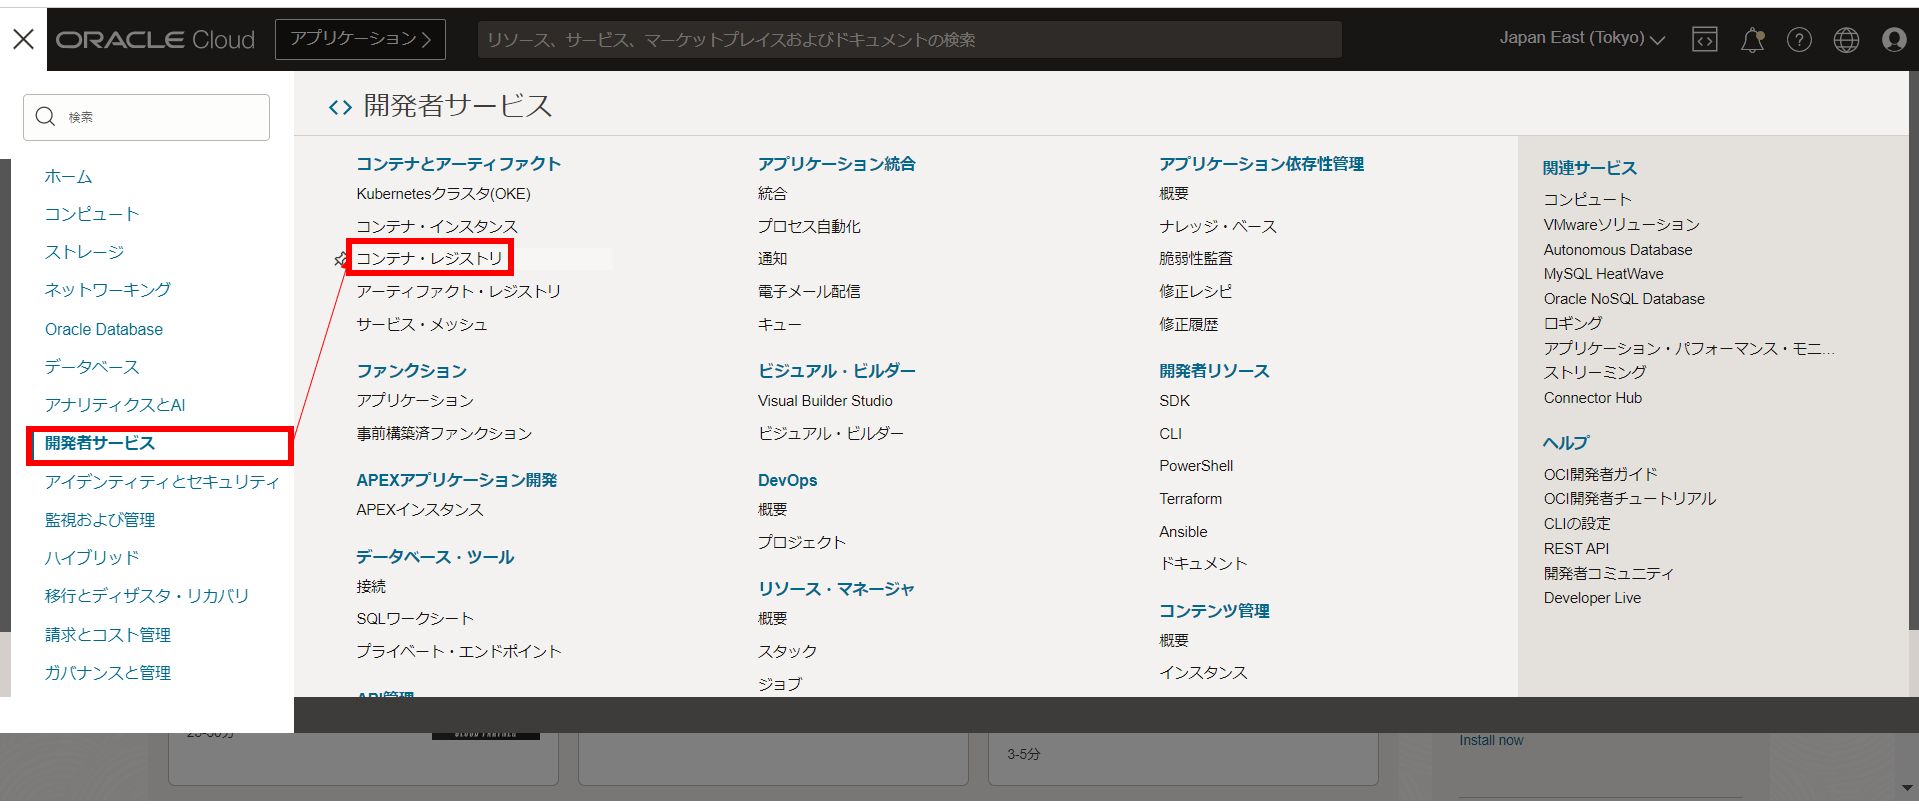This screenshot has width=1919, height=808.
Task: Open Terraform link
Action: click(1191, 499)
